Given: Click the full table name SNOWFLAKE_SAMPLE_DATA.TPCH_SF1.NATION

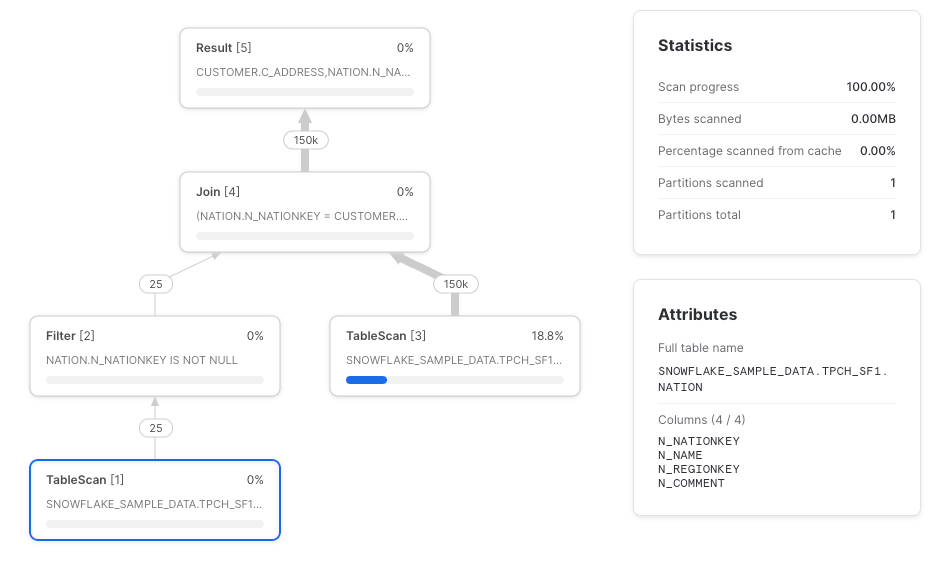Looking at the screenshot, I should click(x=773, y=379).
